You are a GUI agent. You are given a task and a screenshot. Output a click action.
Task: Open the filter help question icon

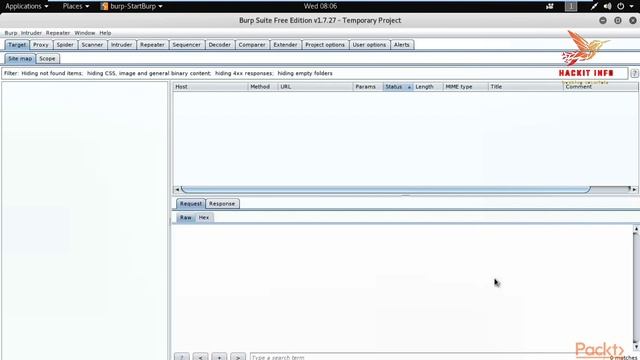(634, 73)
